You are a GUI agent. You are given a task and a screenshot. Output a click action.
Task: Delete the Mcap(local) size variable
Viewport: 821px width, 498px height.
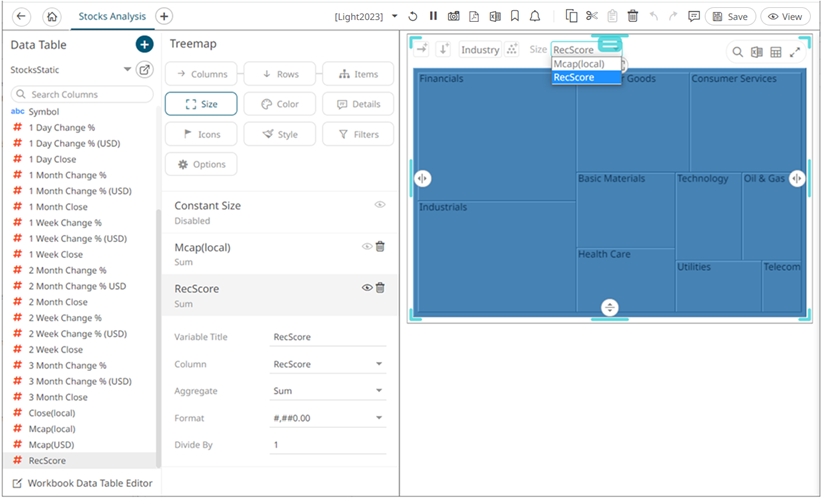click(x=380, y=246)
